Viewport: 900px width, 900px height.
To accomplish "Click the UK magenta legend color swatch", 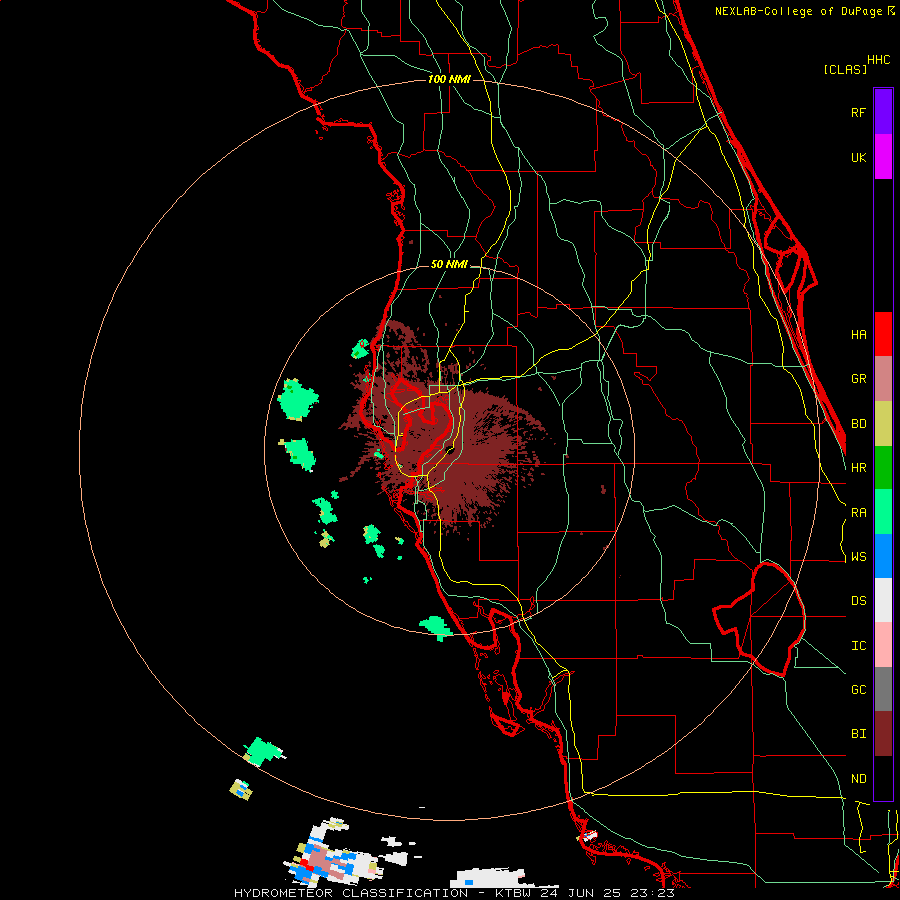I will click(883, 157).
